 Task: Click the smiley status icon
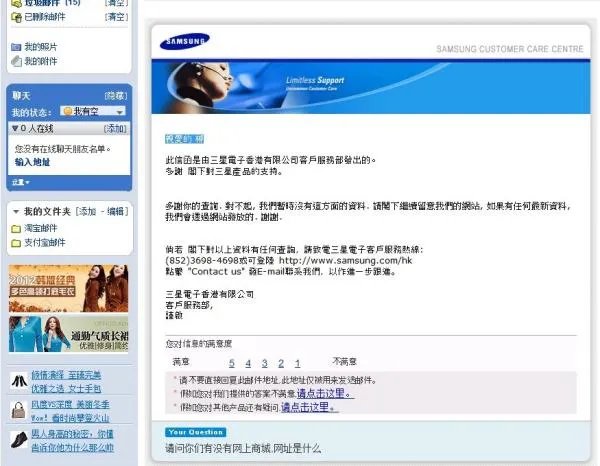coord(68,111)
